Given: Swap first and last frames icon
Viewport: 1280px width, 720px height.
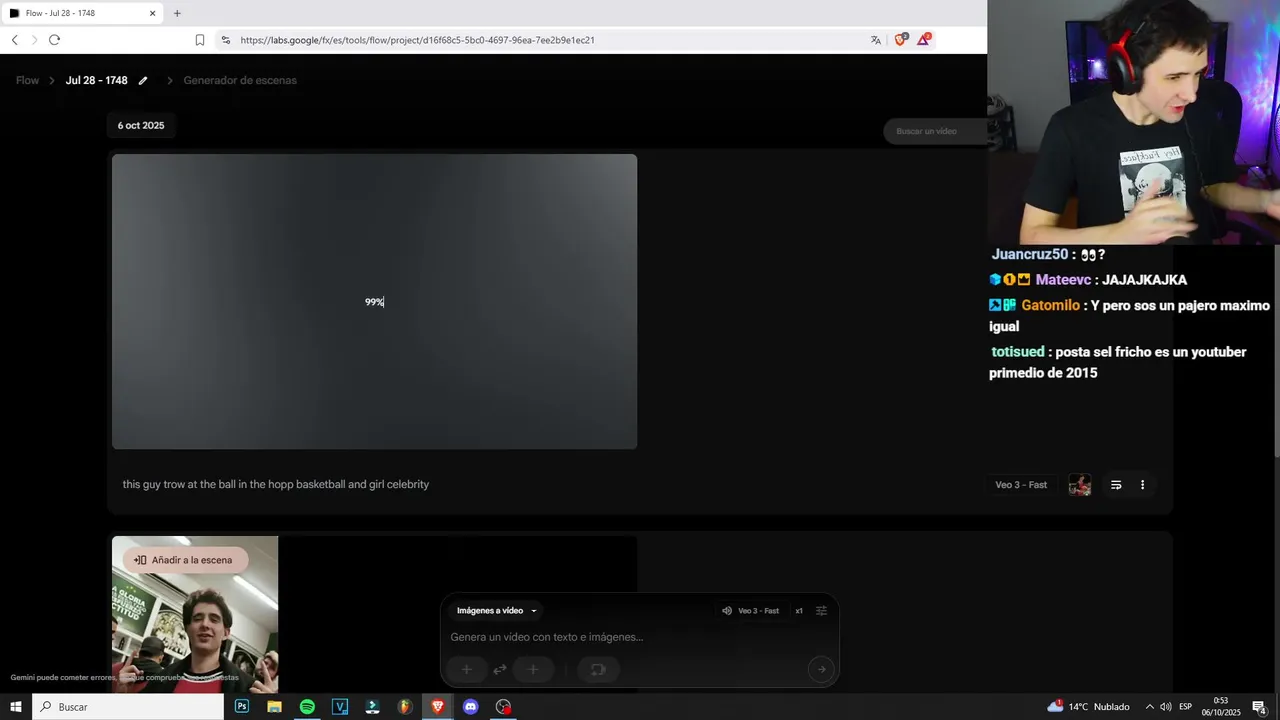Looking at the screenshot, I should point(500,670).
